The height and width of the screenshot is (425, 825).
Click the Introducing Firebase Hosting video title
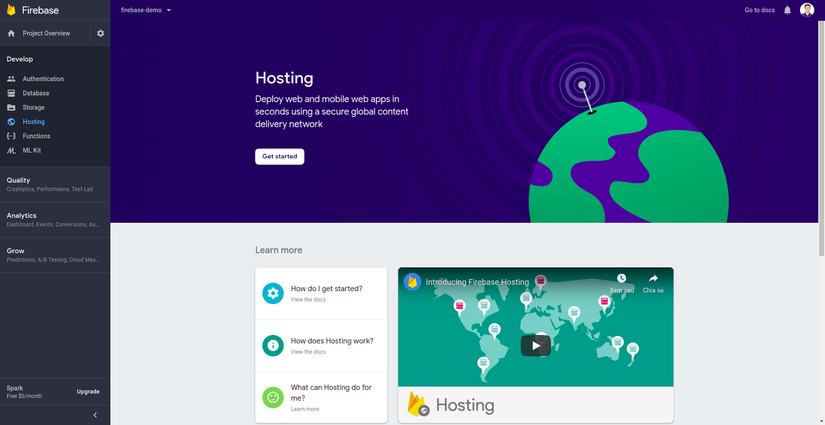tap(477, 282)
